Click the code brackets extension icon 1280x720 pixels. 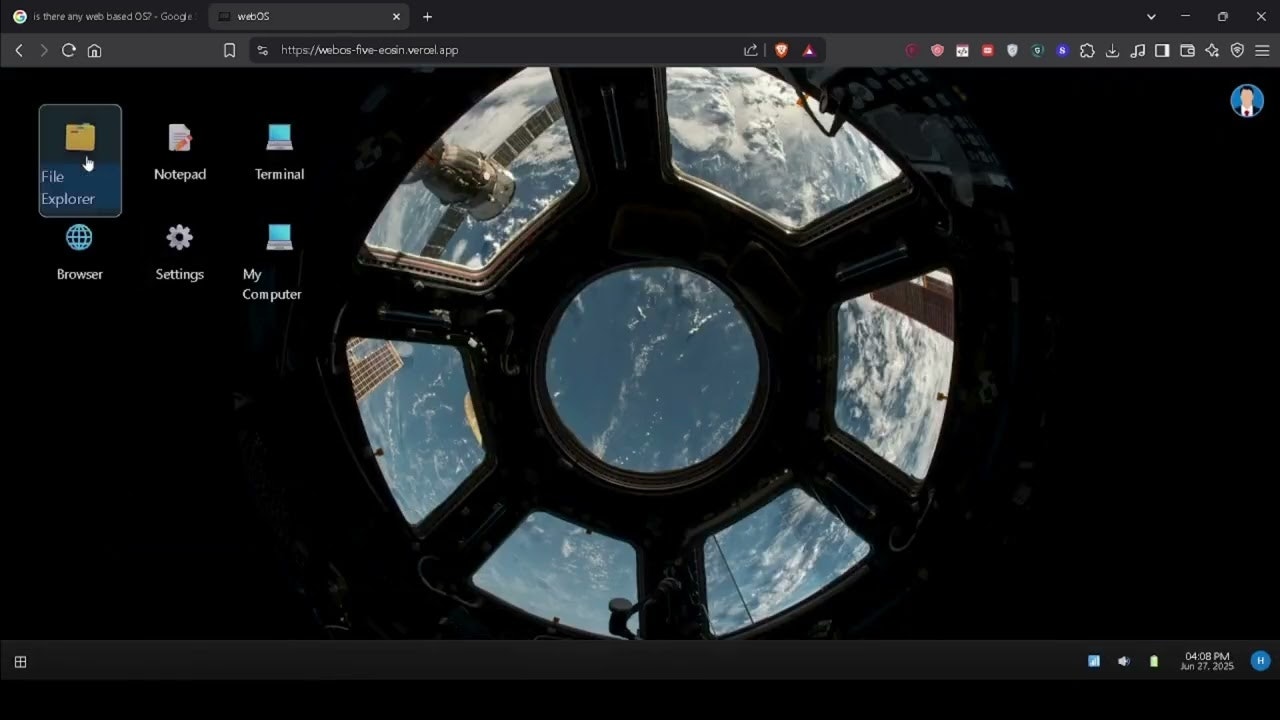coord(962,50)
